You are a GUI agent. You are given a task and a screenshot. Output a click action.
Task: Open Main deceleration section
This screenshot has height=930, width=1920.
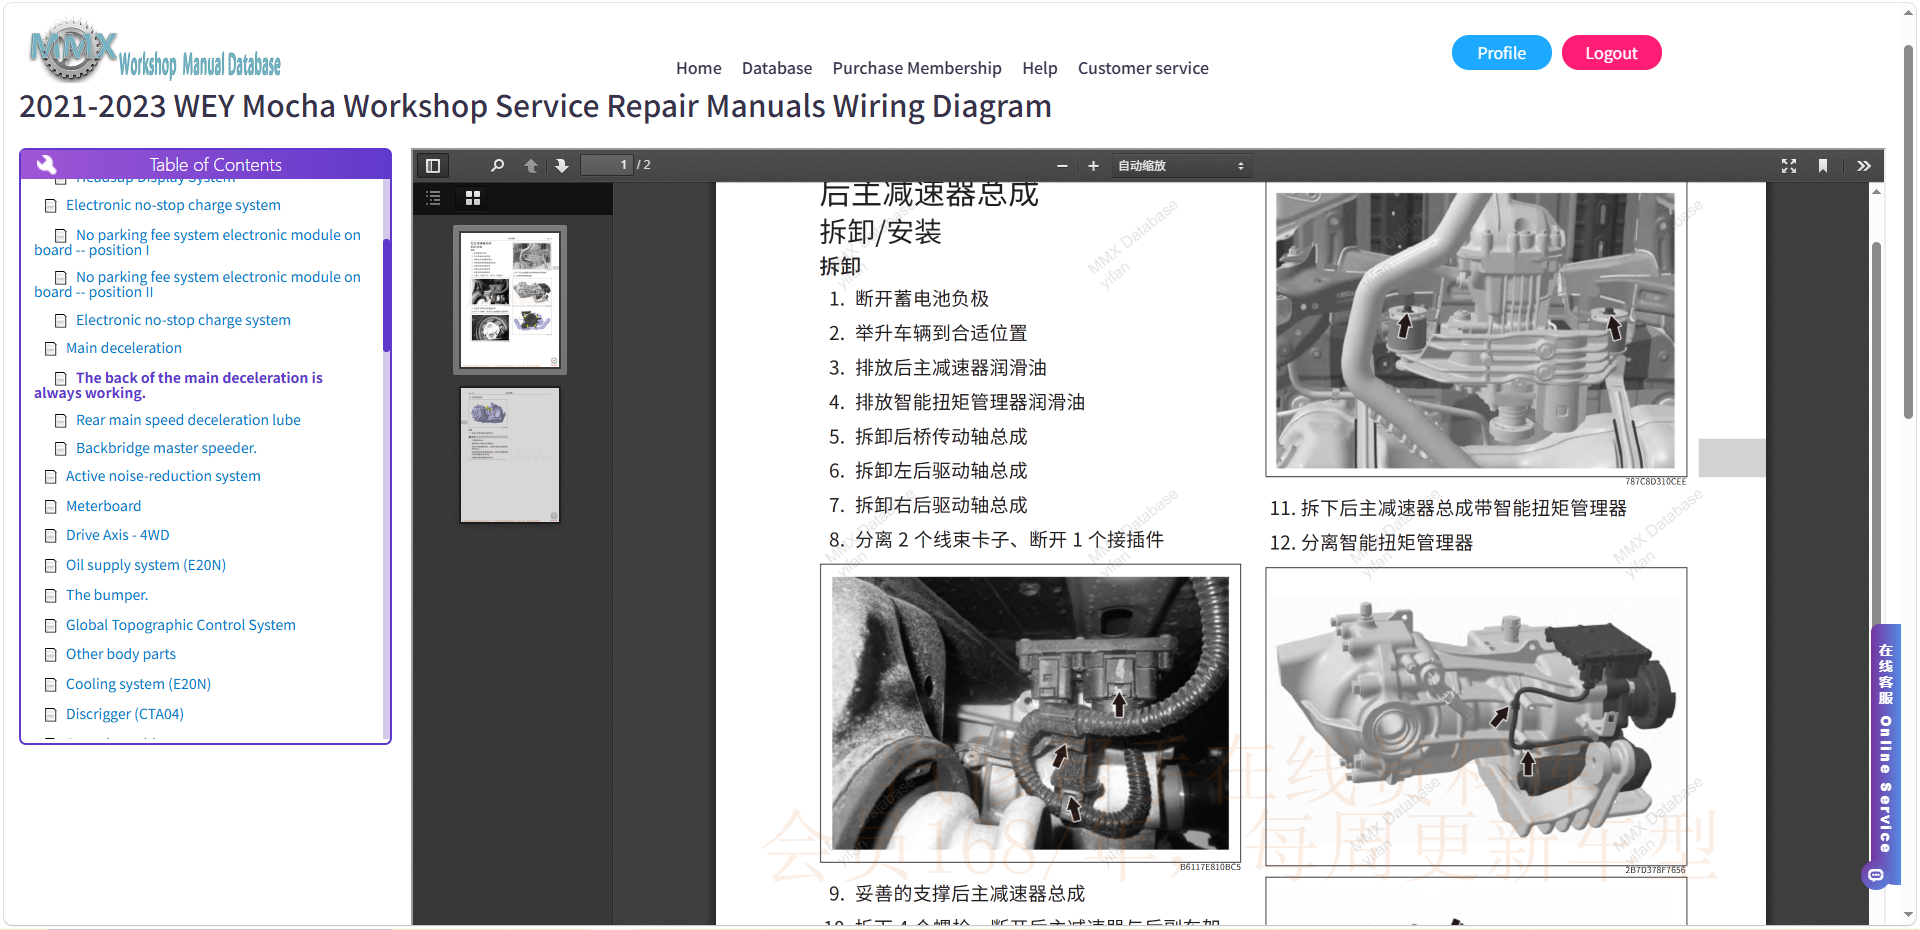tap(124, 348)
